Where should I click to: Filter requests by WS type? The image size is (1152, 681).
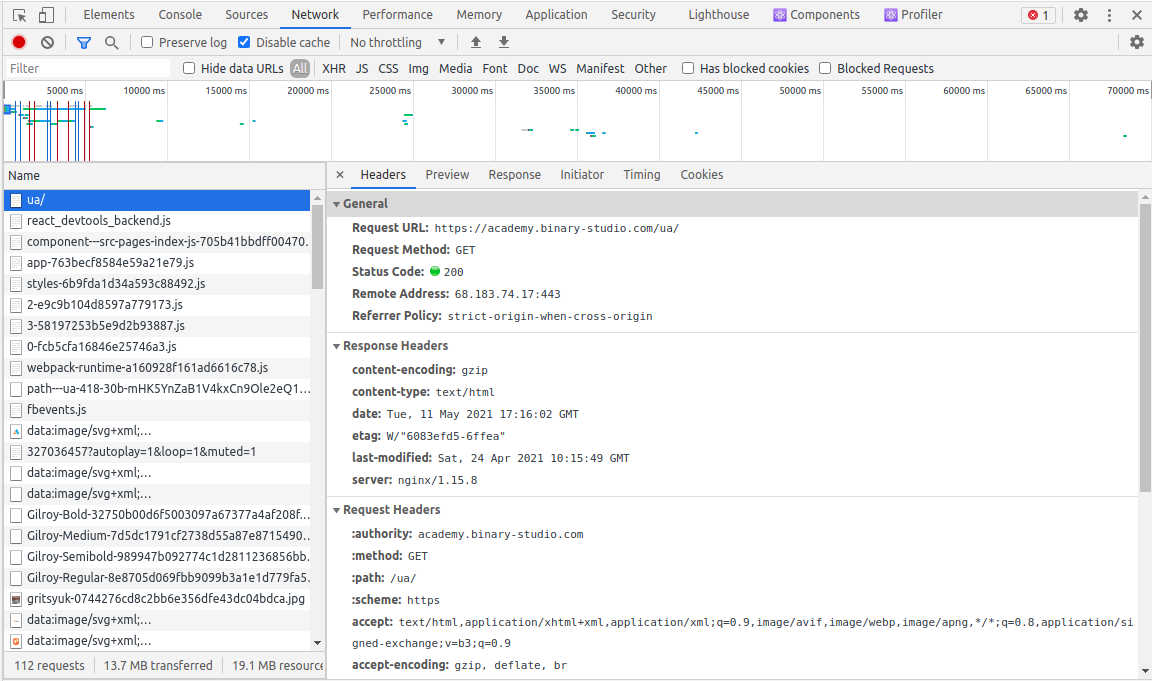[558, 68]
